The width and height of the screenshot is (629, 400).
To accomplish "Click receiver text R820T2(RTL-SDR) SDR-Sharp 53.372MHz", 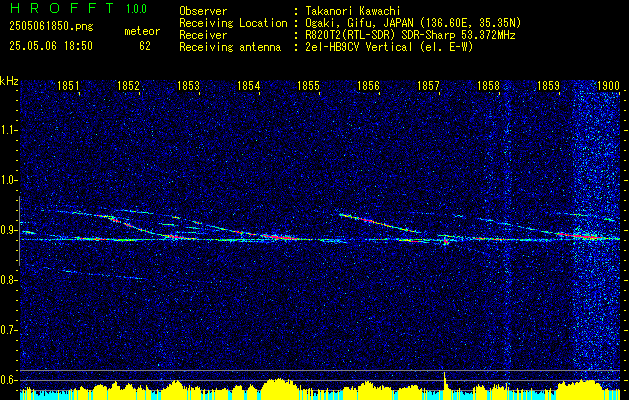I will (410, 35).
